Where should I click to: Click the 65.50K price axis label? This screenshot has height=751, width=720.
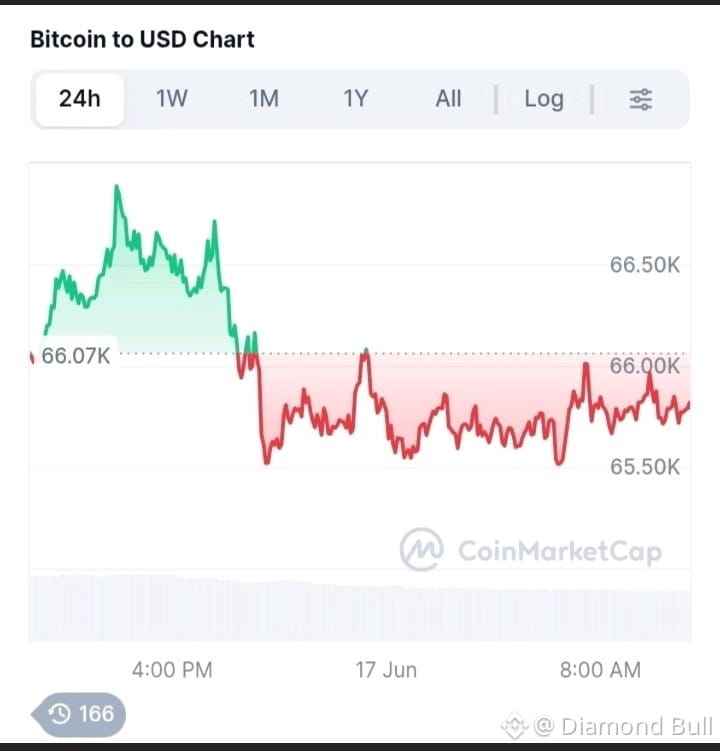point(645,467)
